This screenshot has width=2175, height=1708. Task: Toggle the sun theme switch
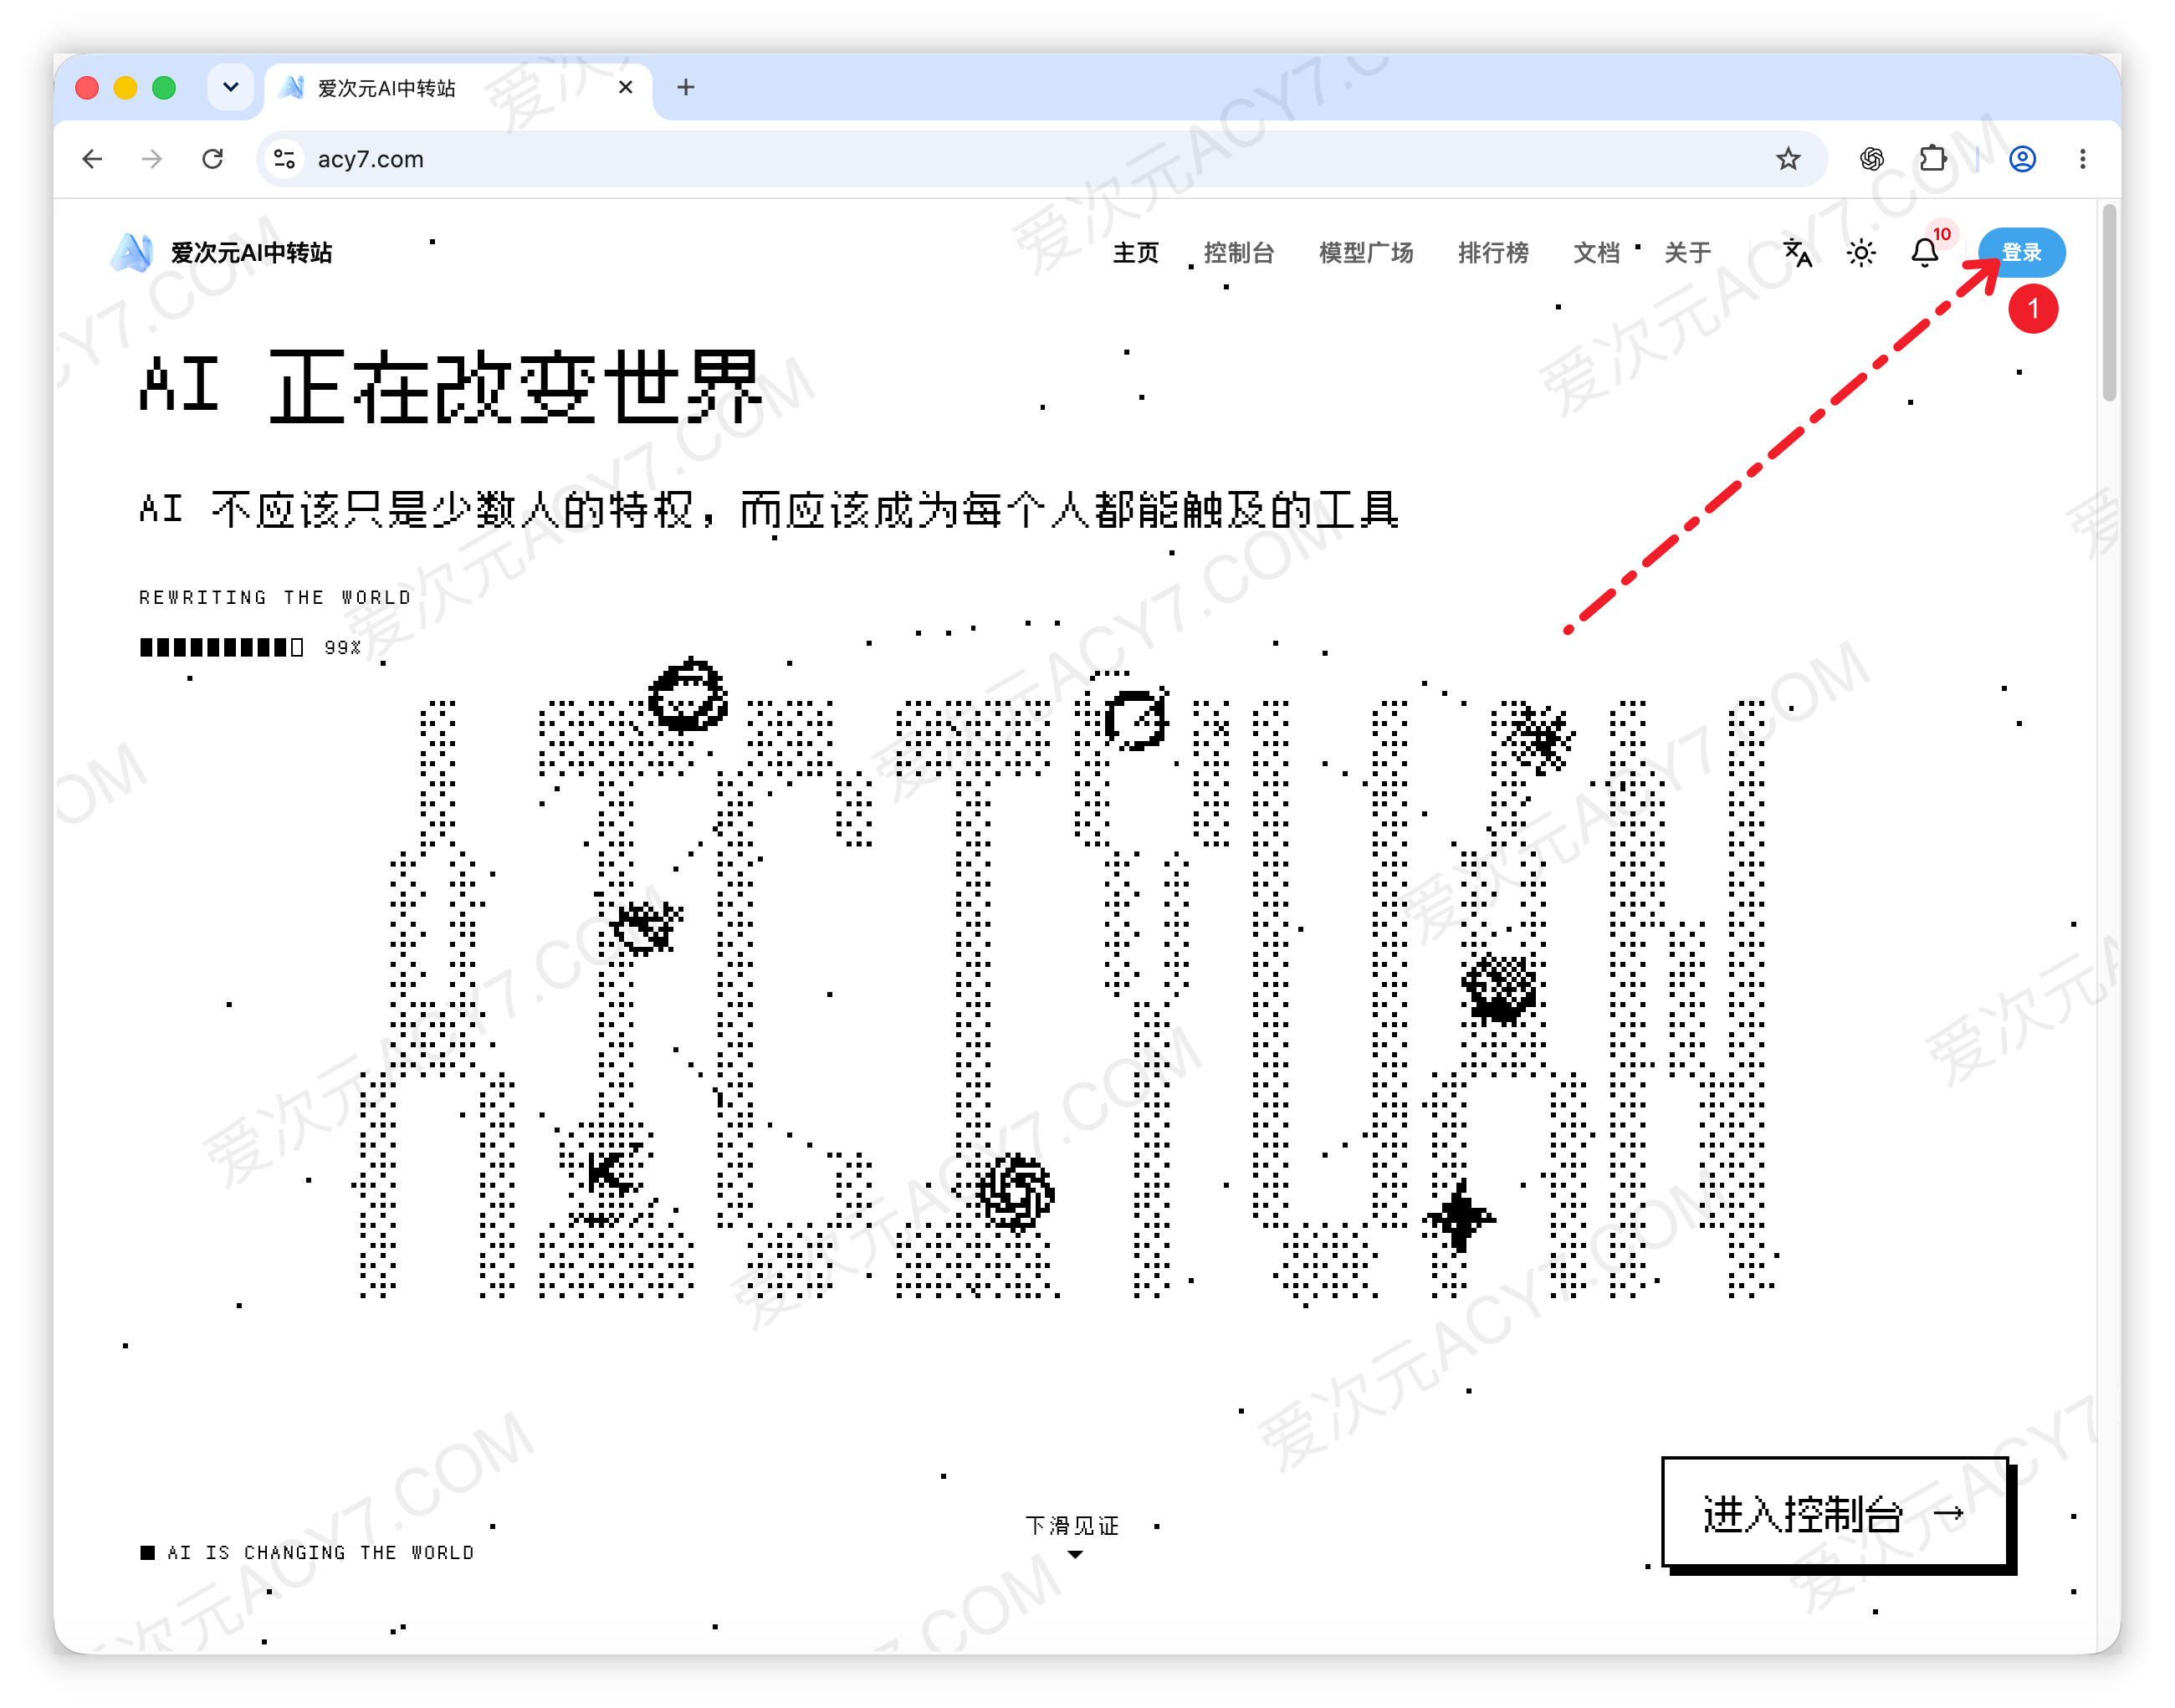coord(1861,253)
